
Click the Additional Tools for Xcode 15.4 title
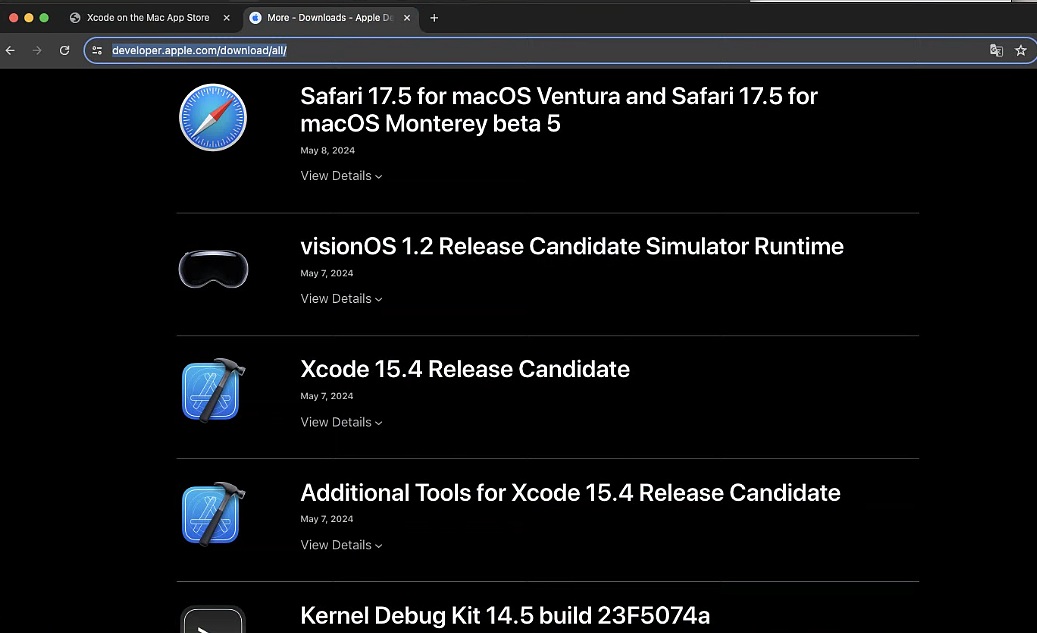[570, 493]
